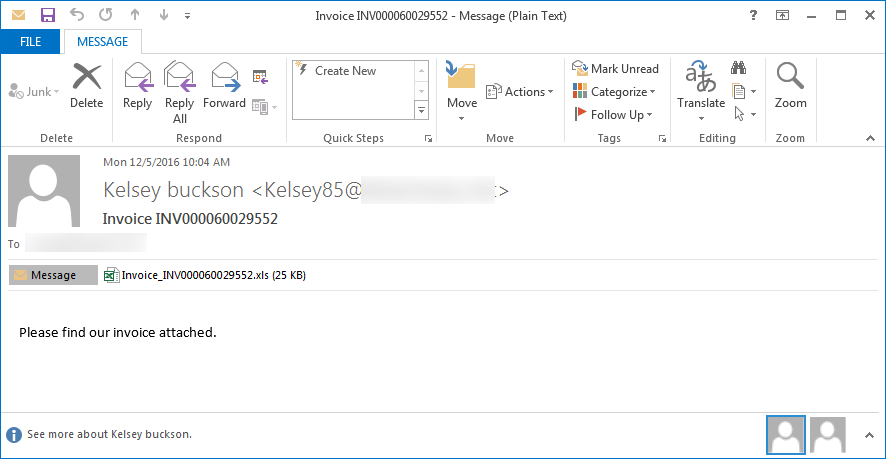Open Outlook Help question mark

tap(753, 15)
